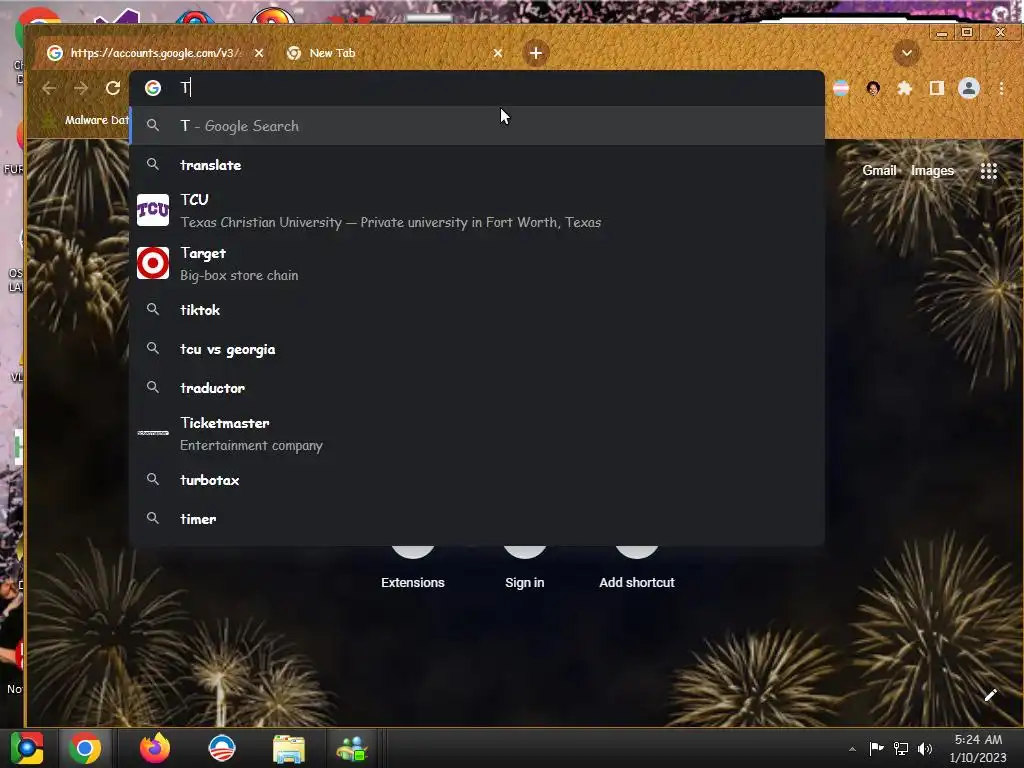Screen dimensions: 1024x768
Task: Click the Google icon in the address bar
Action: (153, 88)
